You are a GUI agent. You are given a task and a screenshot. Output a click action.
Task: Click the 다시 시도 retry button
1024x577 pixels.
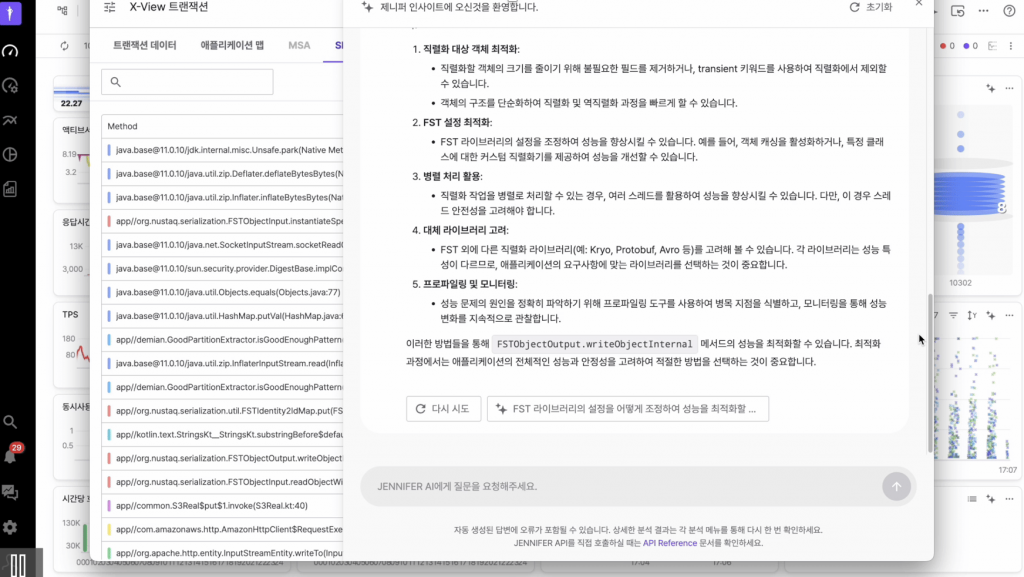coord(443,408)
